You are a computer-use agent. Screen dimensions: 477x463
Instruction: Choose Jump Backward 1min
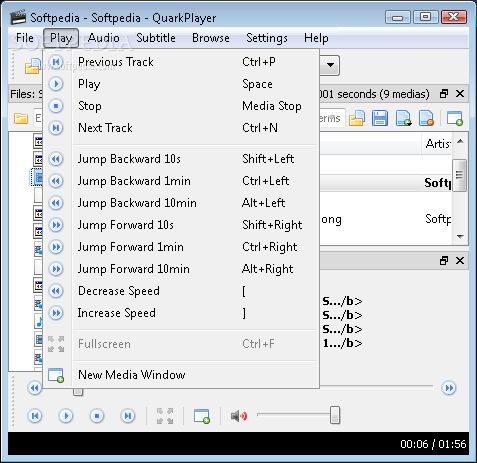pos(181,181)
